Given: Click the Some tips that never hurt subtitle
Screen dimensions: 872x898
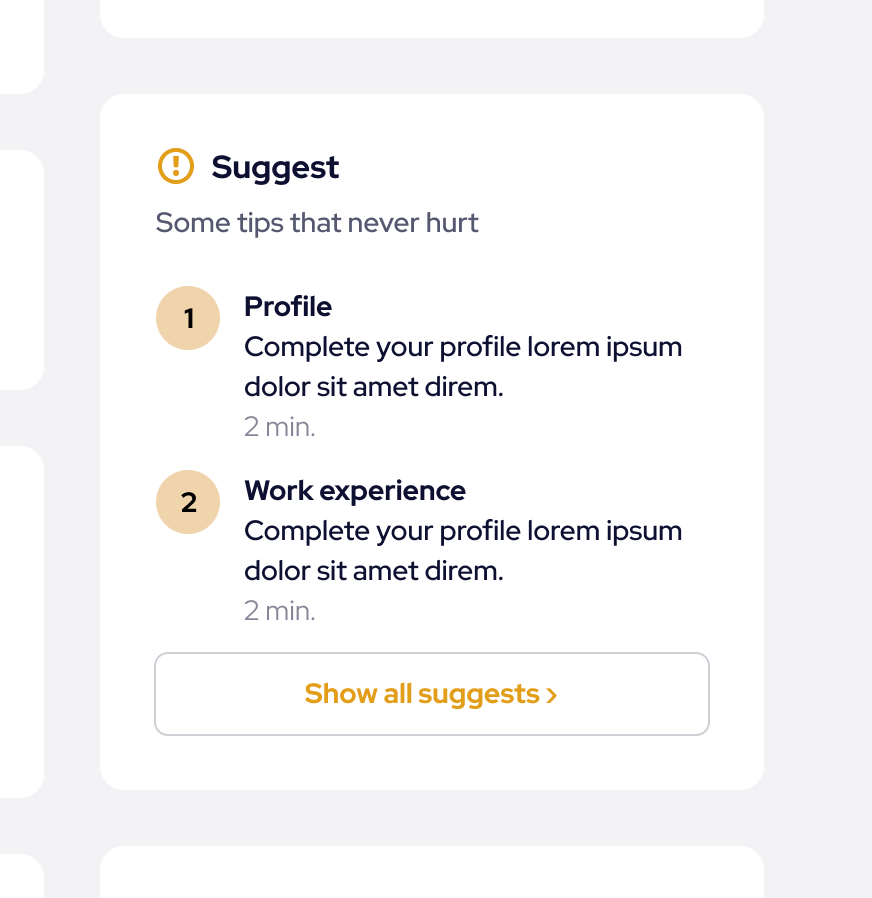Looking at the screenshot, I should pos(317,222).
